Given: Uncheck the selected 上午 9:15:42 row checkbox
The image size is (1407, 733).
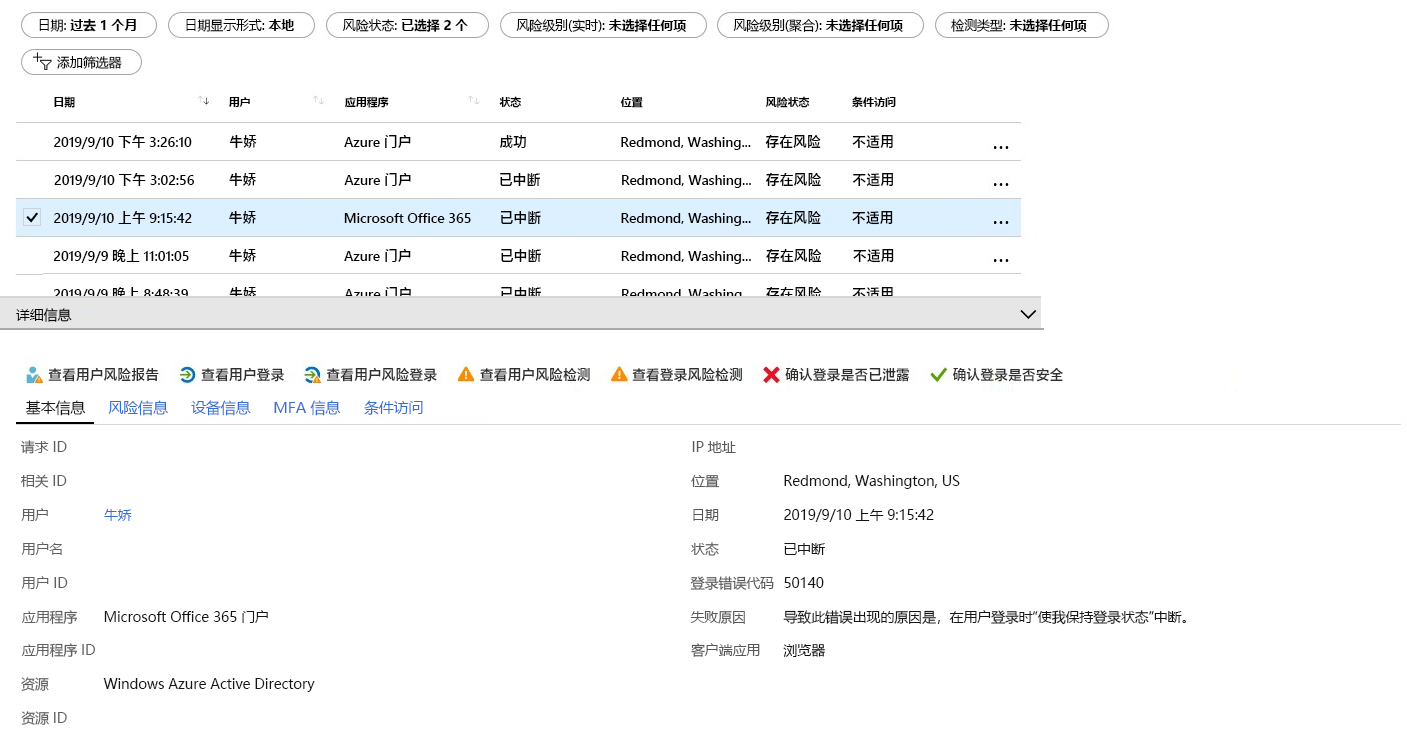Looking at the screenshot, I should point(32,217).
